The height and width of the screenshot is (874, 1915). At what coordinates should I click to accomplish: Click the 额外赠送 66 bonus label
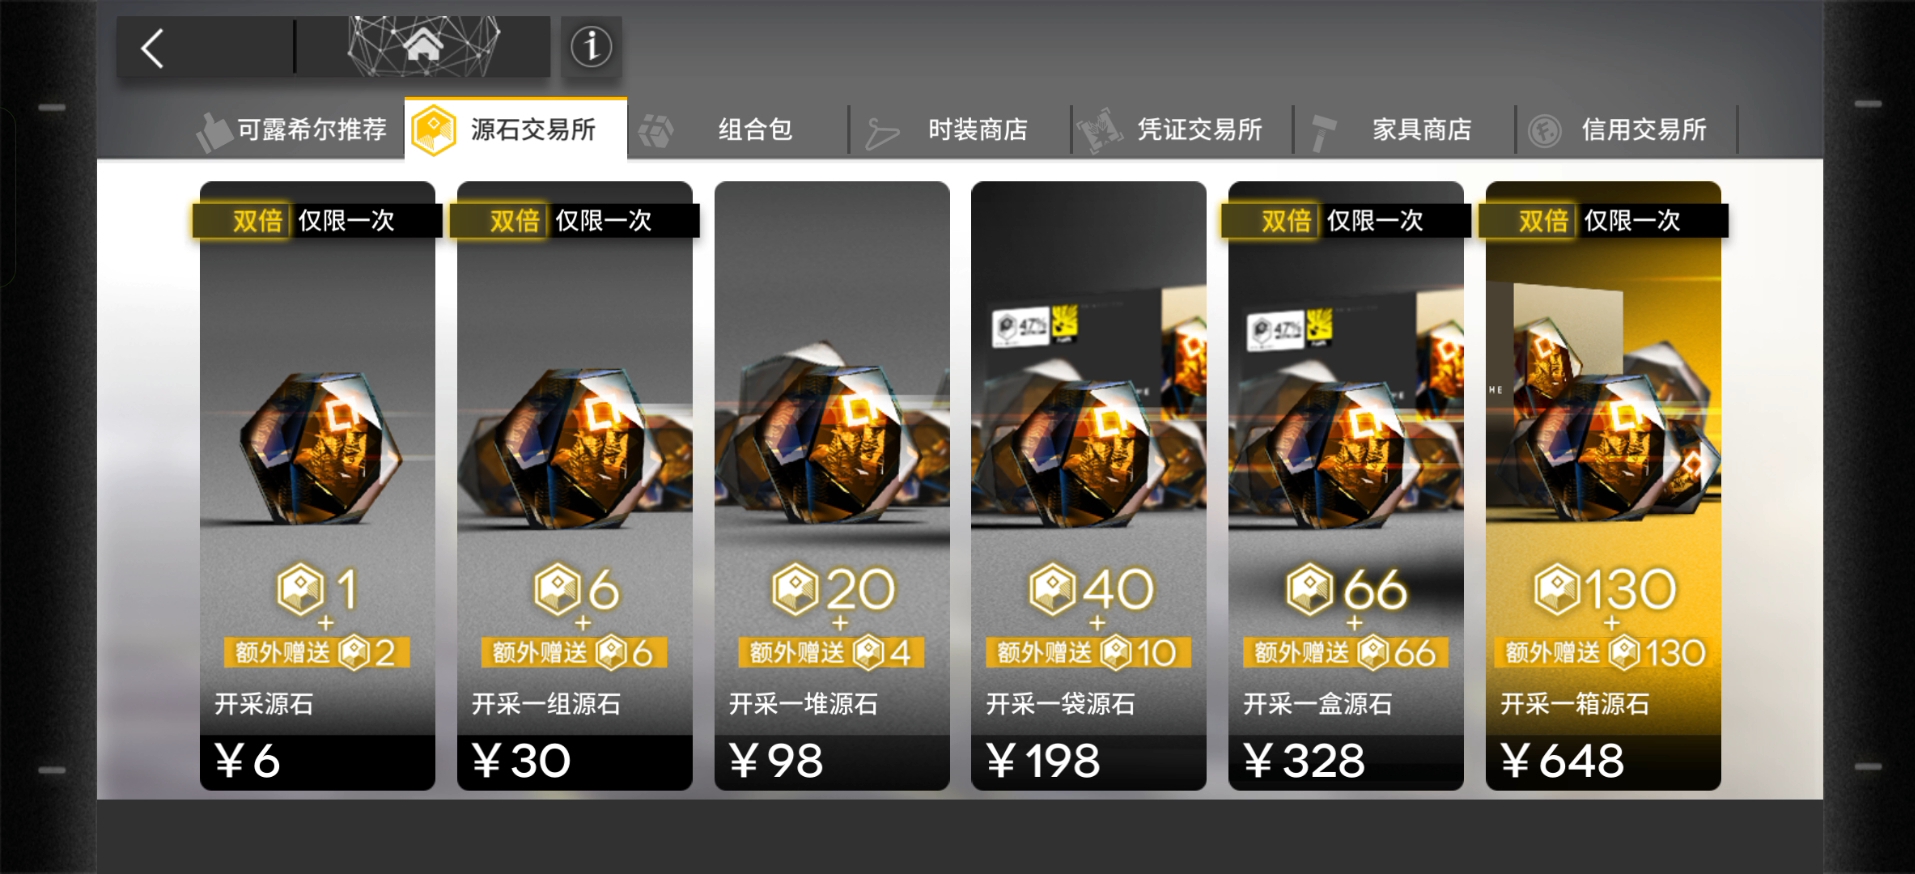(1346, 653)
